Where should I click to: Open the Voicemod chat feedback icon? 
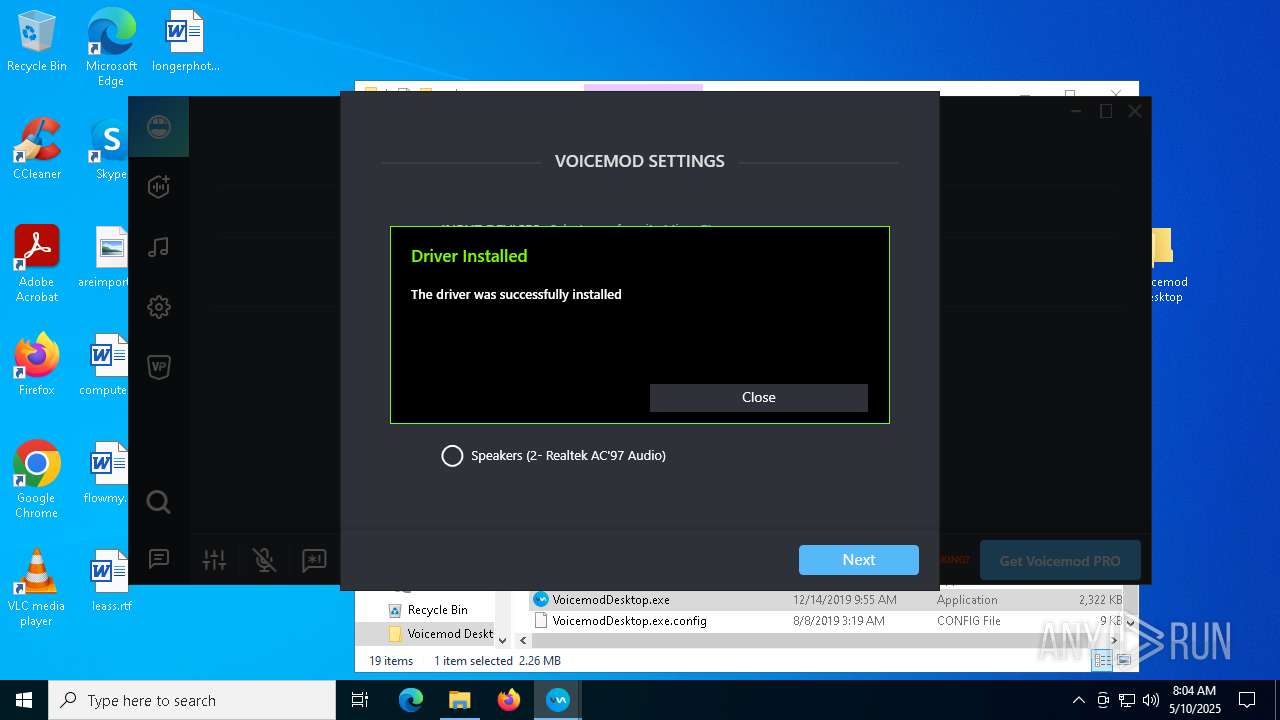click(x=158, y=559)
